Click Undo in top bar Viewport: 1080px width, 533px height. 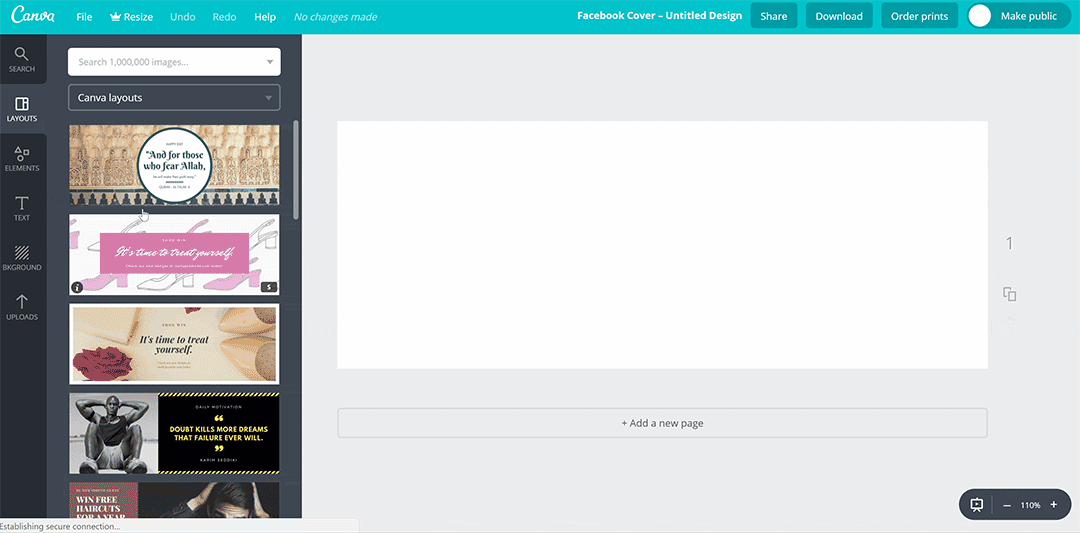183,17
